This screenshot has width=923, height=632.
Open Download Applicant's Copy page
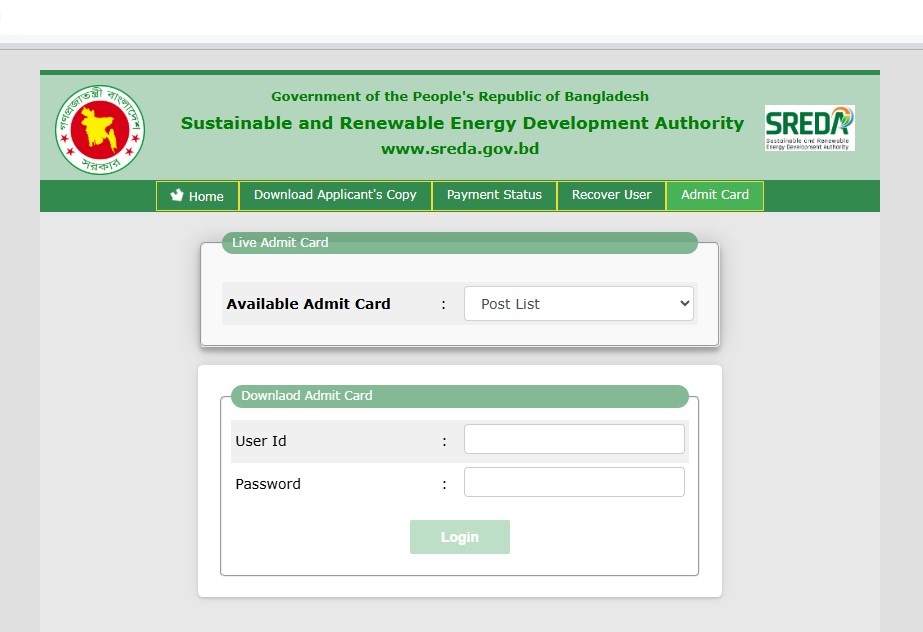pos(335,195)
